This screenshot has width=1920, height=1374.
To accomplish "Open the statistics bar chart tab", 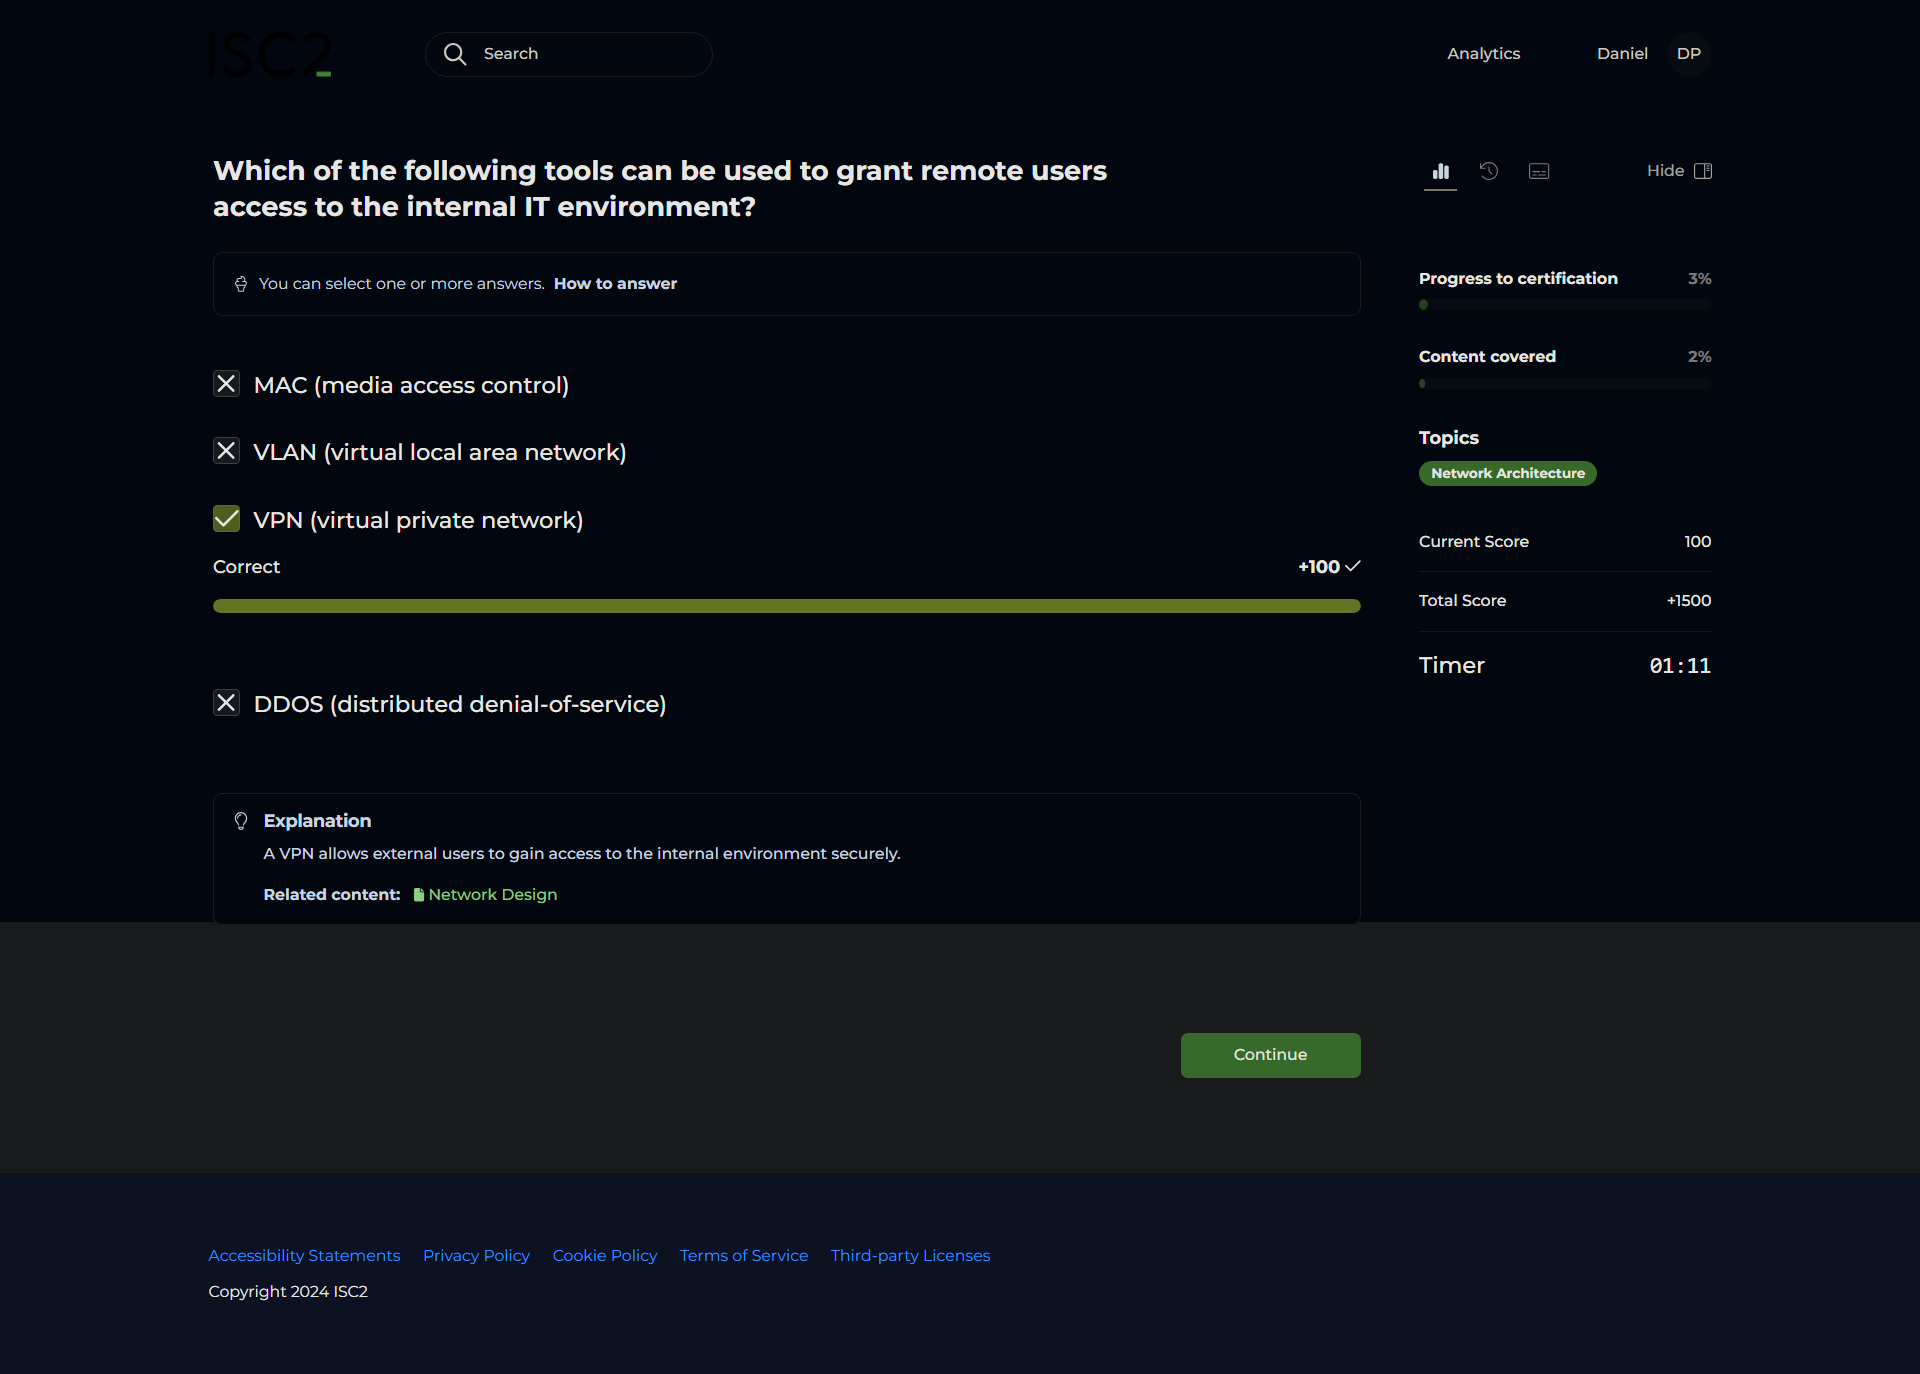I will click(x=1440, y=171).
